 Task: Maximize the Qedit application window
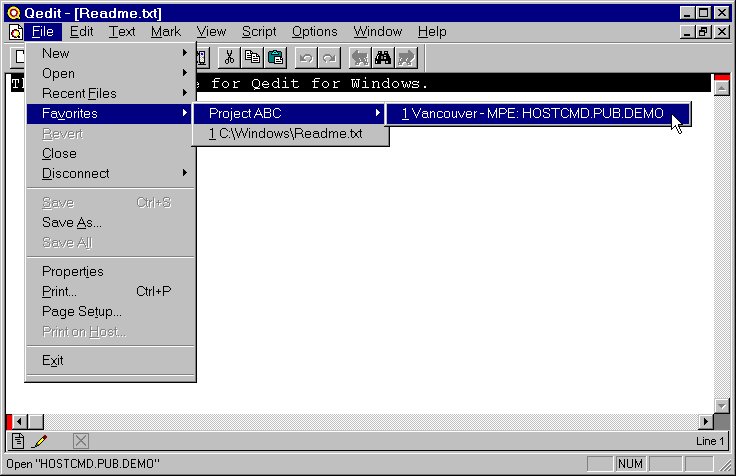coord(703,13)
